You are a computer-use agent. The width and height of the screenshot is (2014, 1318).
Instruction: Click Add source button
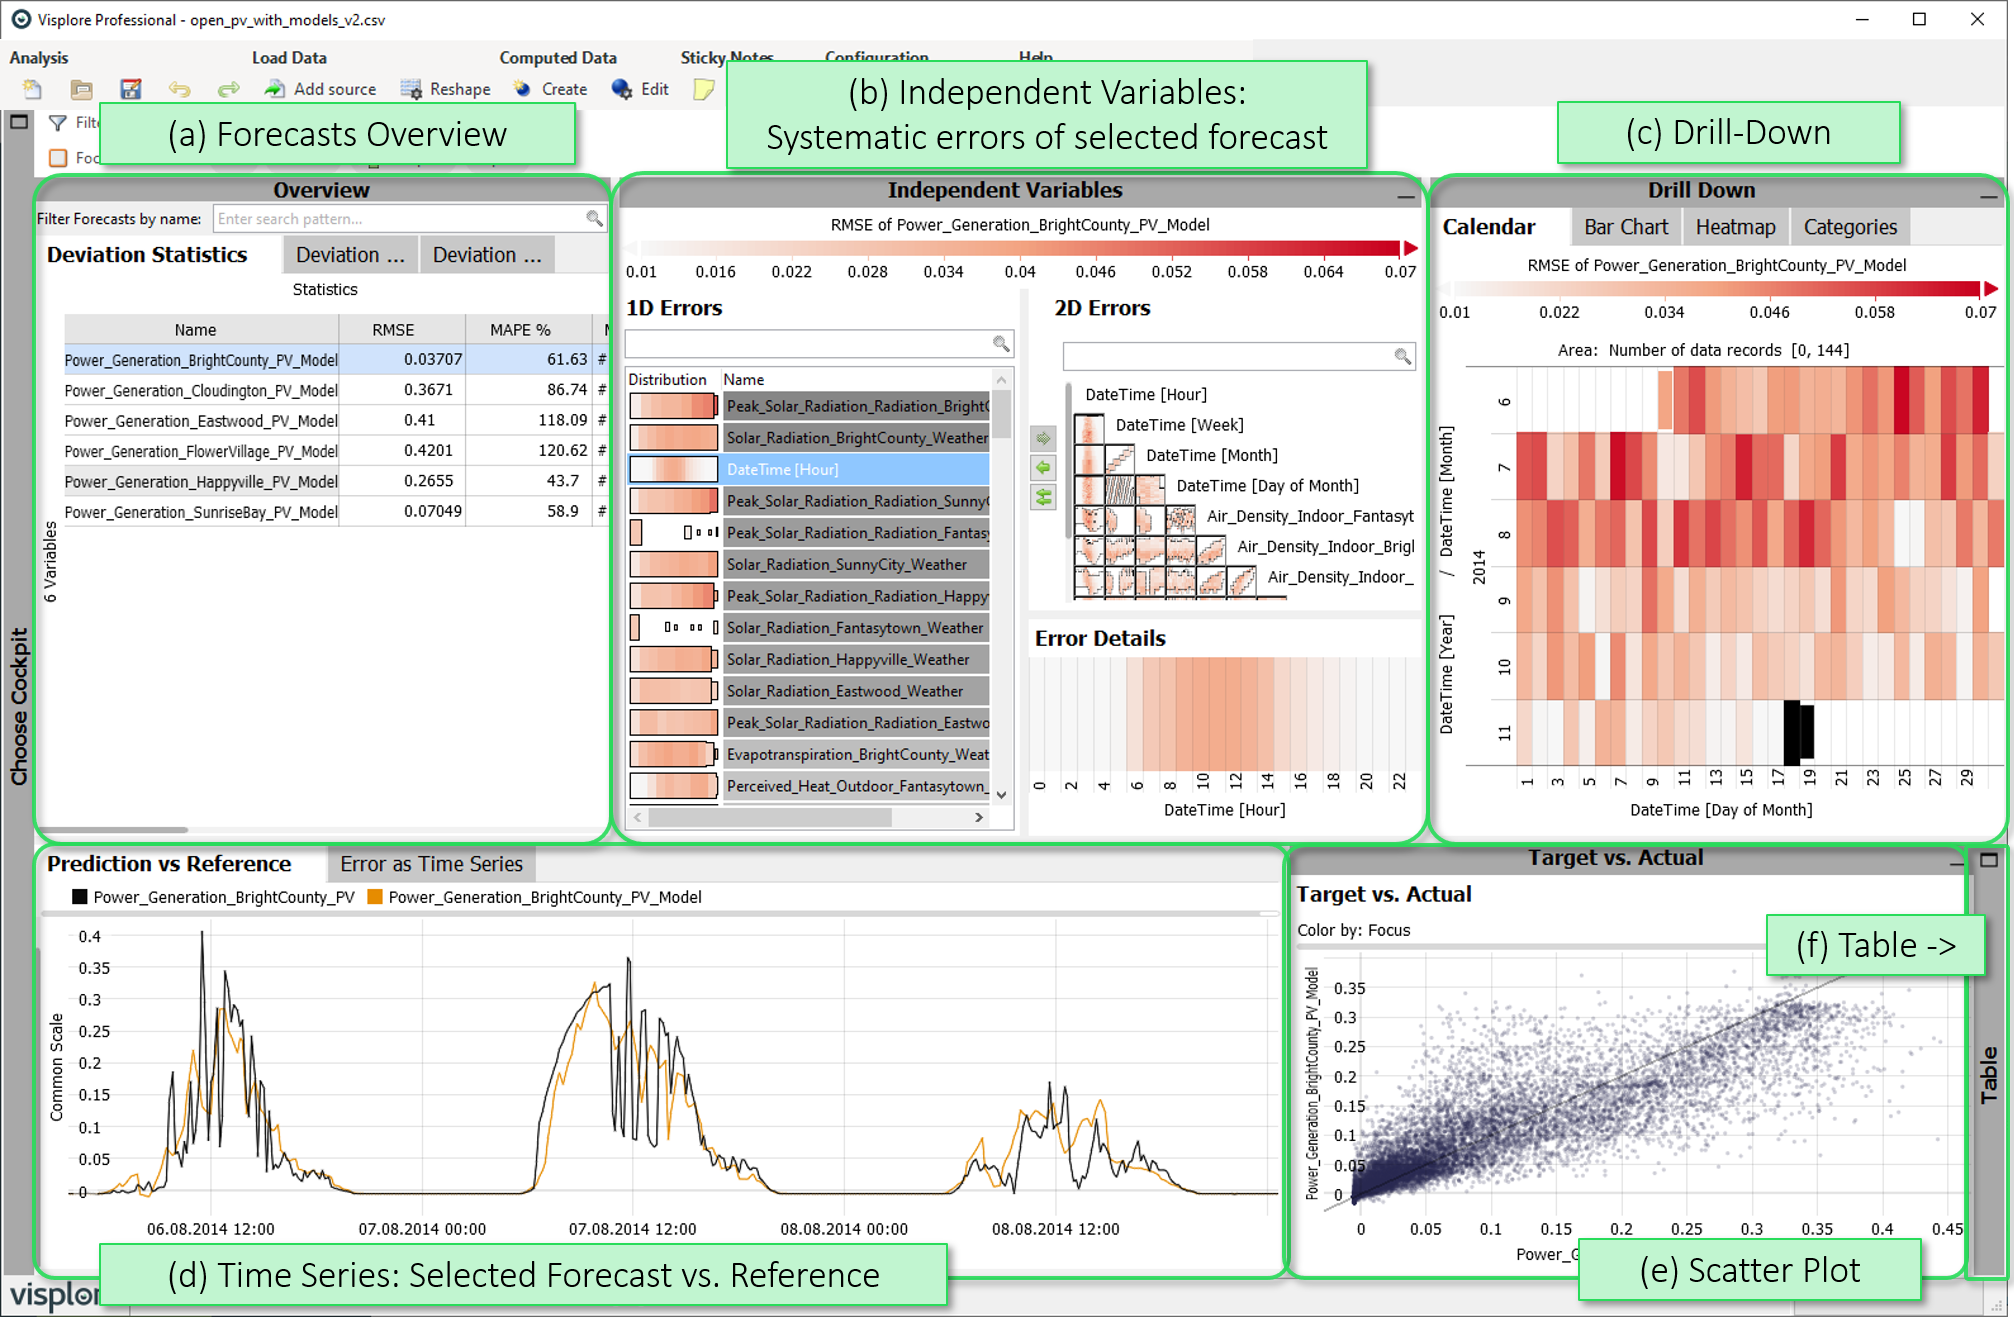coord(321,89)
